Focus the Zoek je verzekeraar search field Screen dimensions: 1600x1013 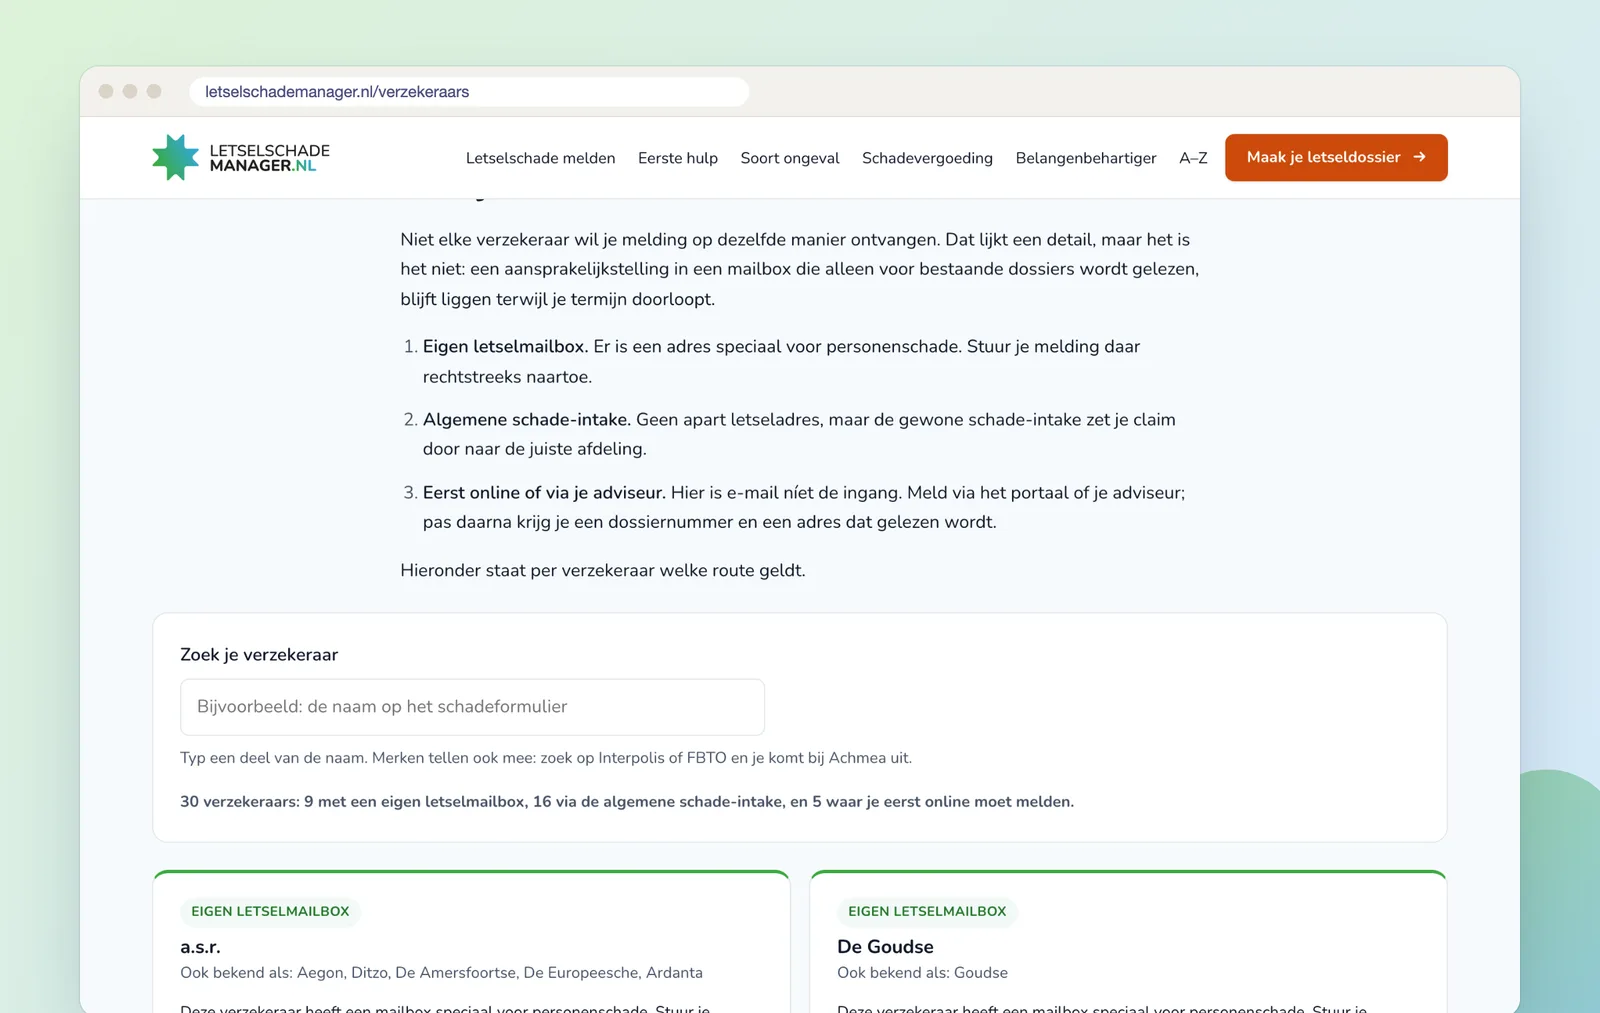472,707
